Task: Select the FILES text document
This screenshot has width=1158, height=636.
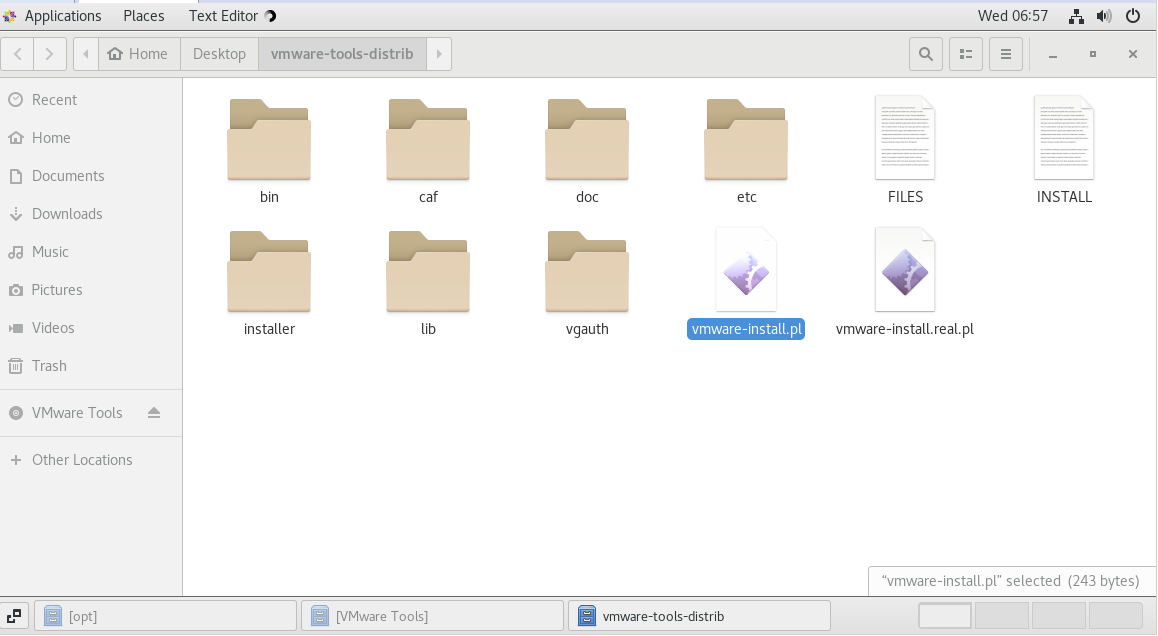Action: 905,137
